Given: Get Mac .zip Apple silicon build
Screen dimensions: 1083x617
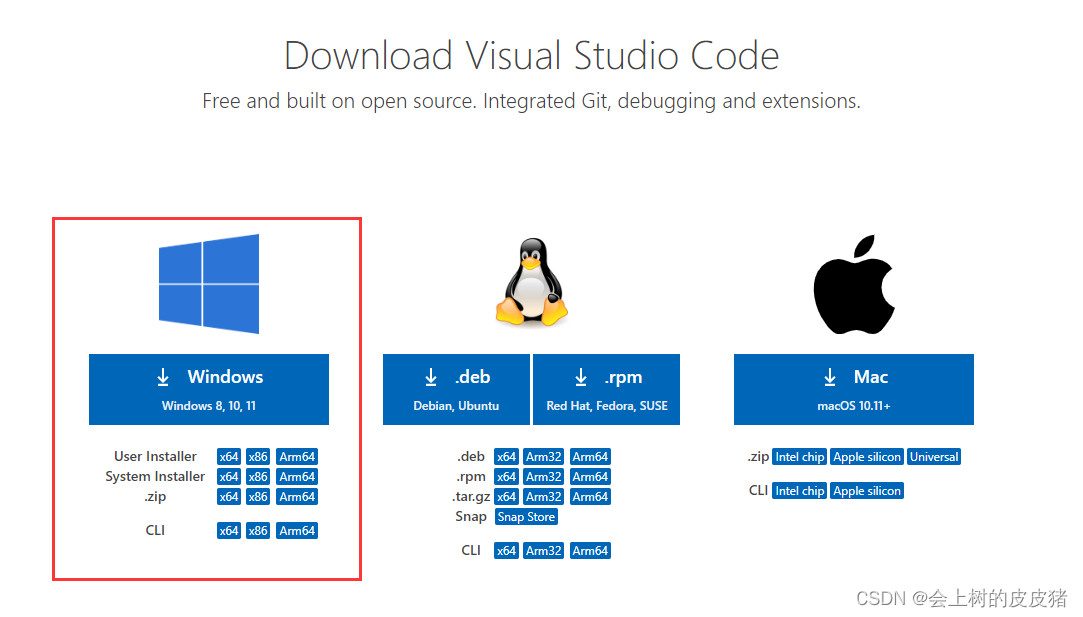Looking at the screenshot, I should (x=868, y=457).
